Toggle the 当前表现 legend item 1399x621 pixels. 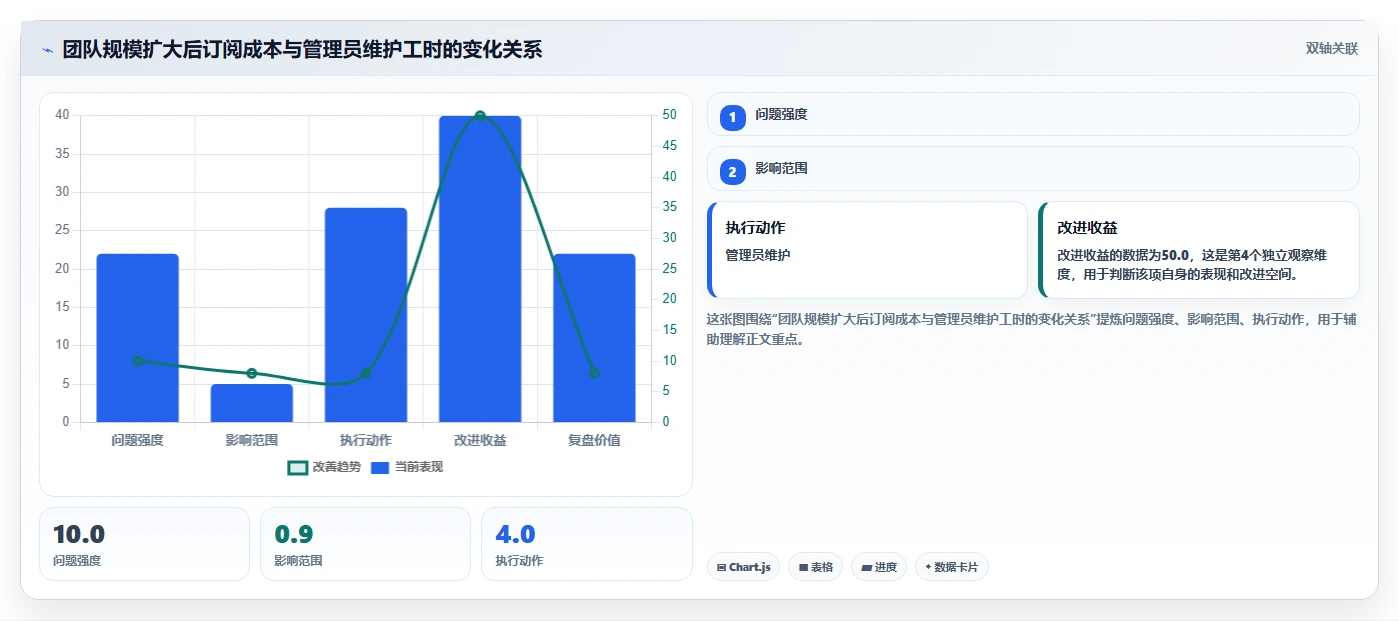(x=407, y=467)
